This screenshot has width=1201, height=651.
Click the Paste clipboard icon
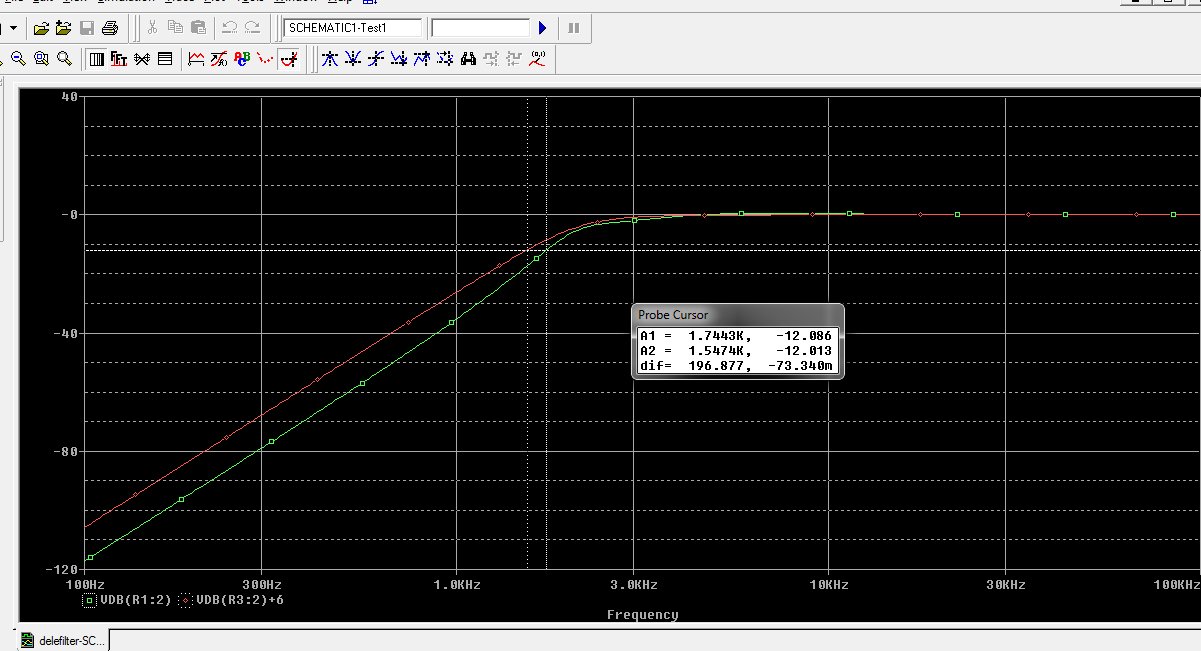[x=198, y=28]
